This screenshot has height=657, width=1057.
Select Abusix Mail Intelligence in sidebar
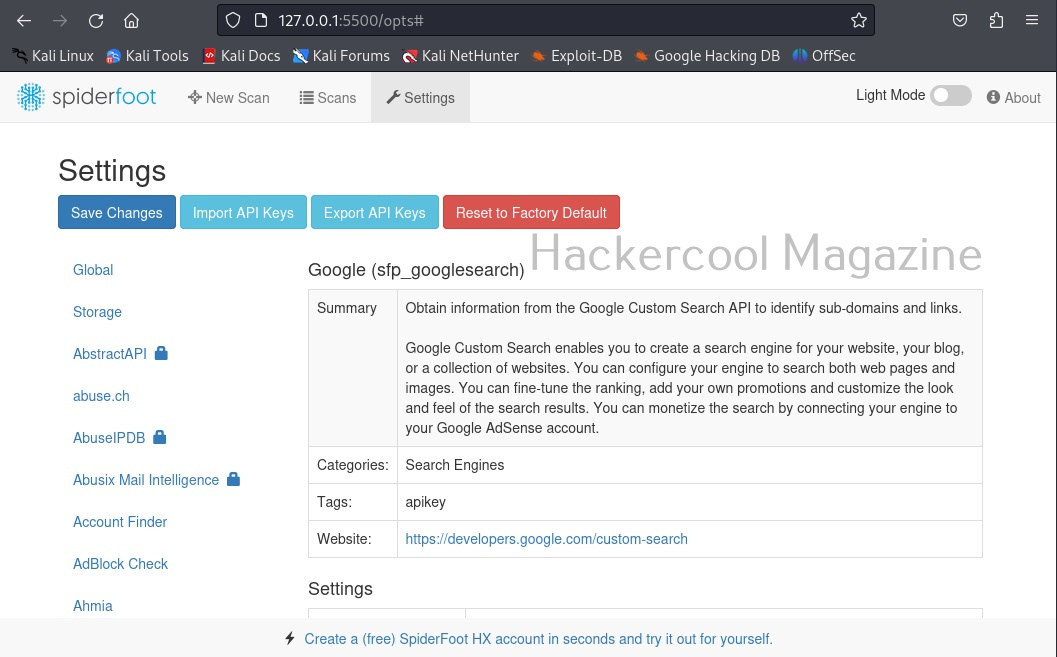pyautogui.click(x=146, y=480)
